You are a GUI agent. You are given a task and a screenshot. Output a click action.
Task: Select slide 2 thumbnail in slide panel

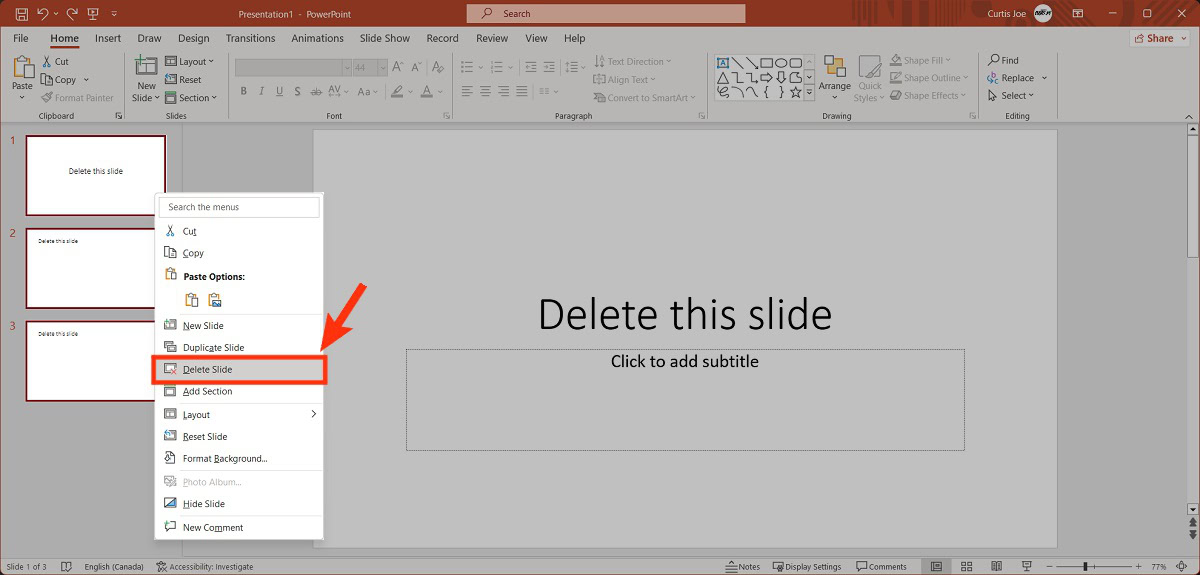point(95,268)
